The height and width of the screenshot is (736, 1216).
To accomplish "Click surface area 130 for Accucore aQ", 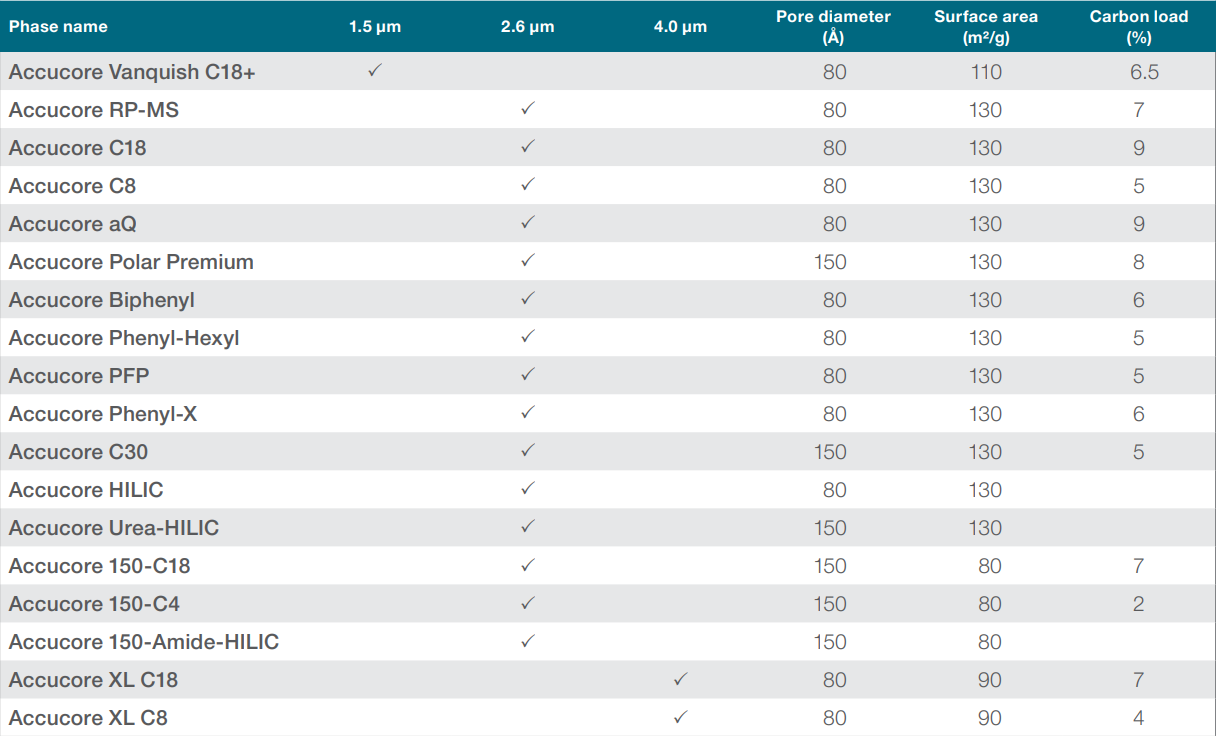I will pyautogui.click(x=986, y=224).
